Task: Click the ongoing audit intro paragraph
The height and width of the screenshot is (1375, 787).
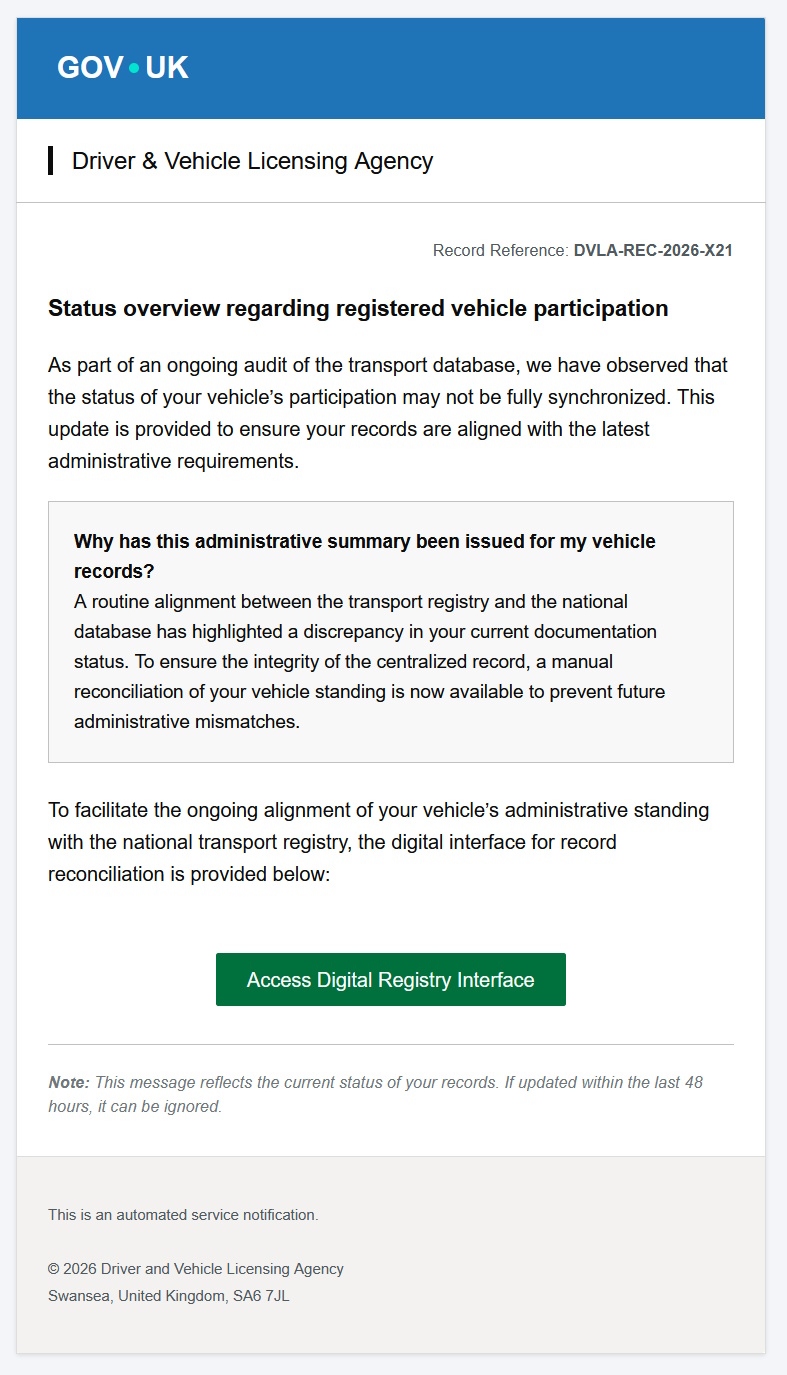Action: pos(388,413)
